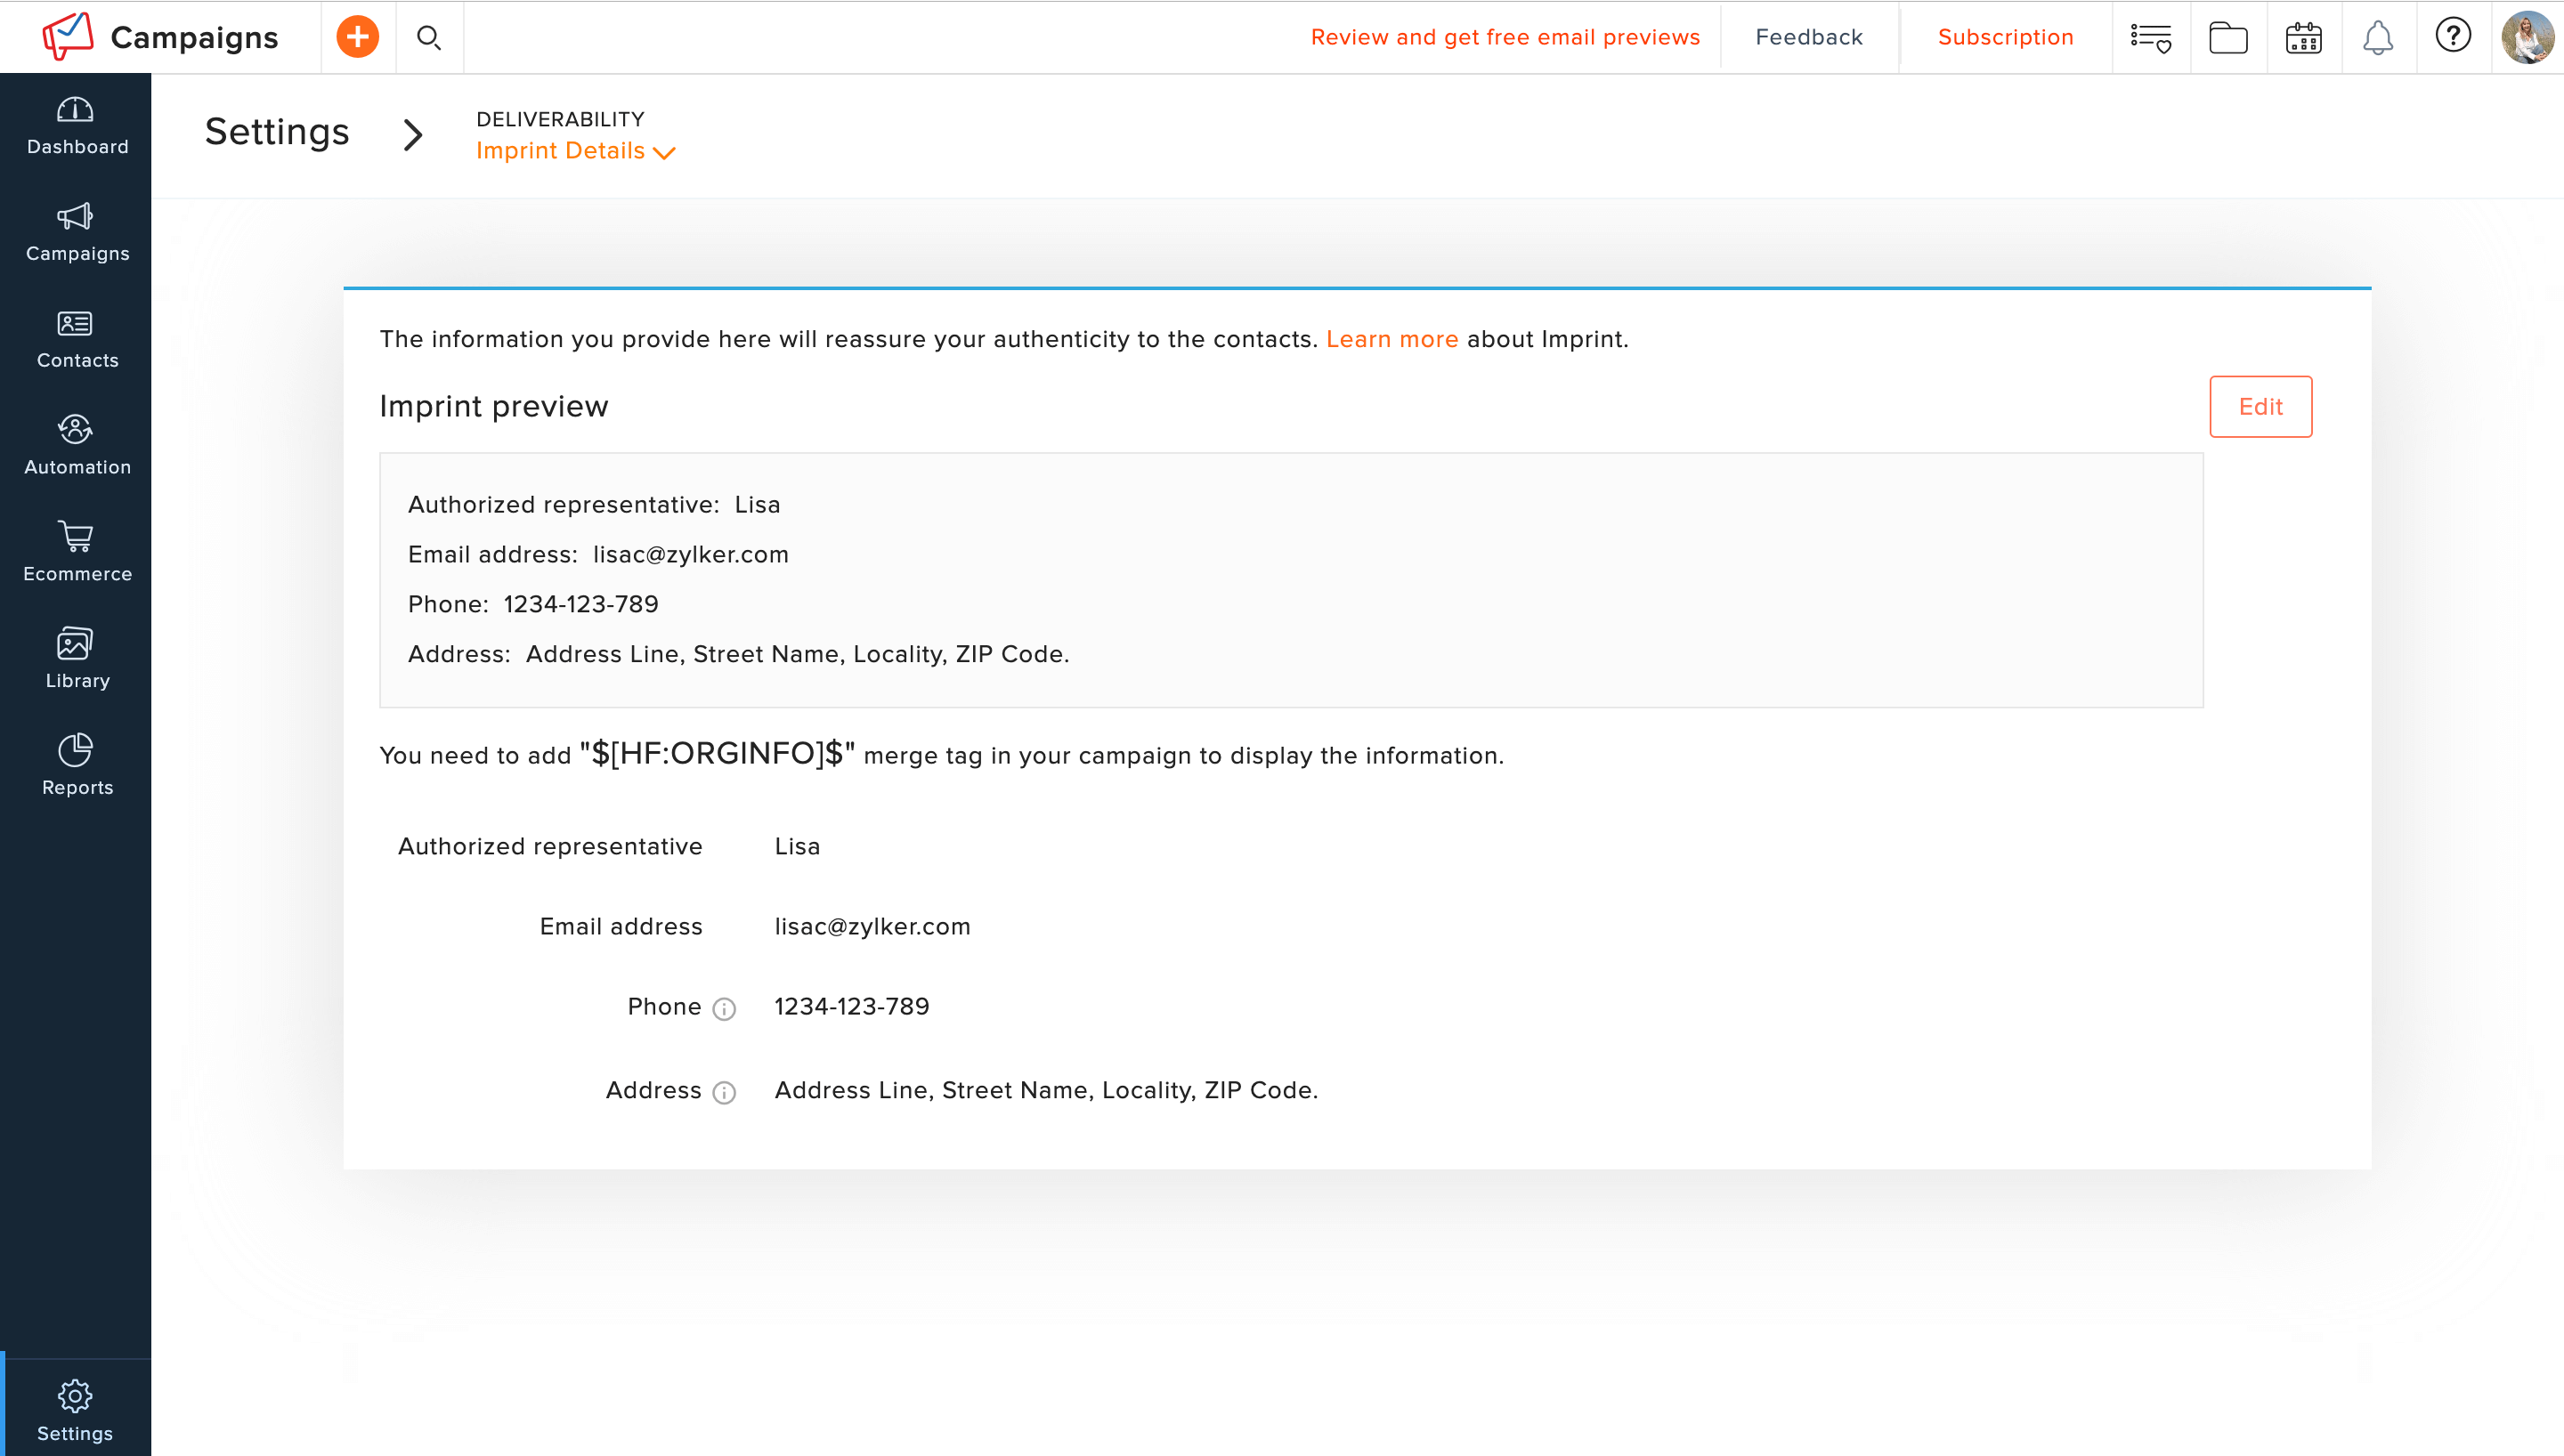Click the Imprint preview heading

[x=493, y=406]
